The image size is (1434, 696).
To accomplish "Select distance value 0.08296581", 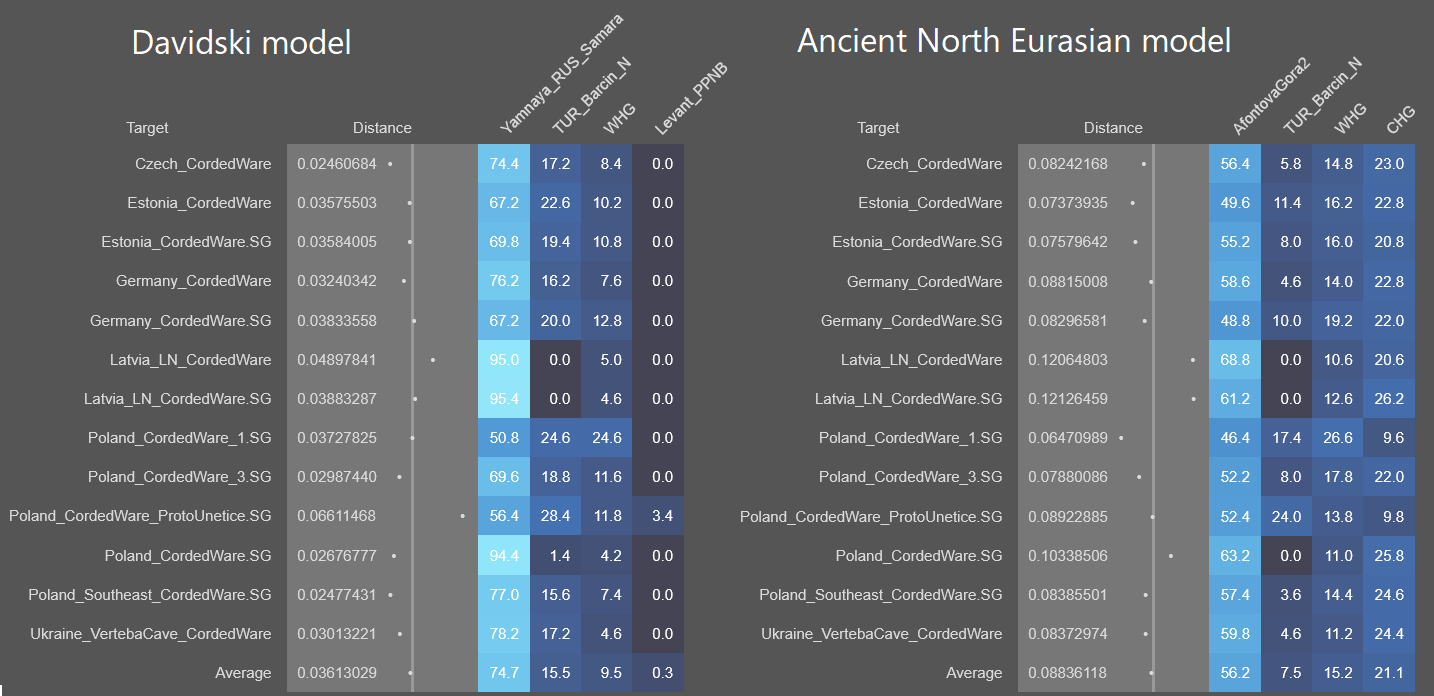I will pos(1068,320).
